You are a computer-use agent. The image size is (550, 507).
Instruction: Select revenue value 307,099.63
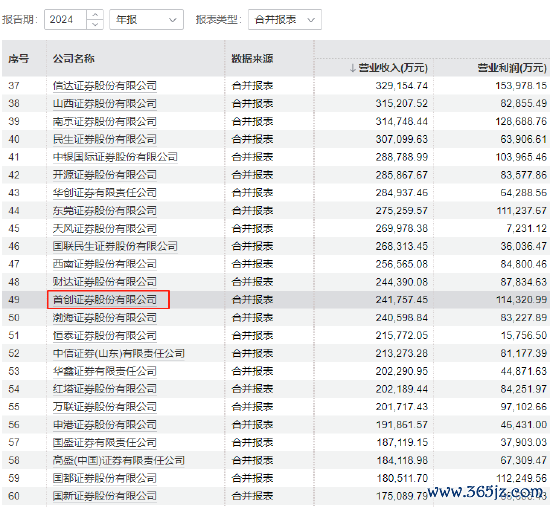click(402, 139)
